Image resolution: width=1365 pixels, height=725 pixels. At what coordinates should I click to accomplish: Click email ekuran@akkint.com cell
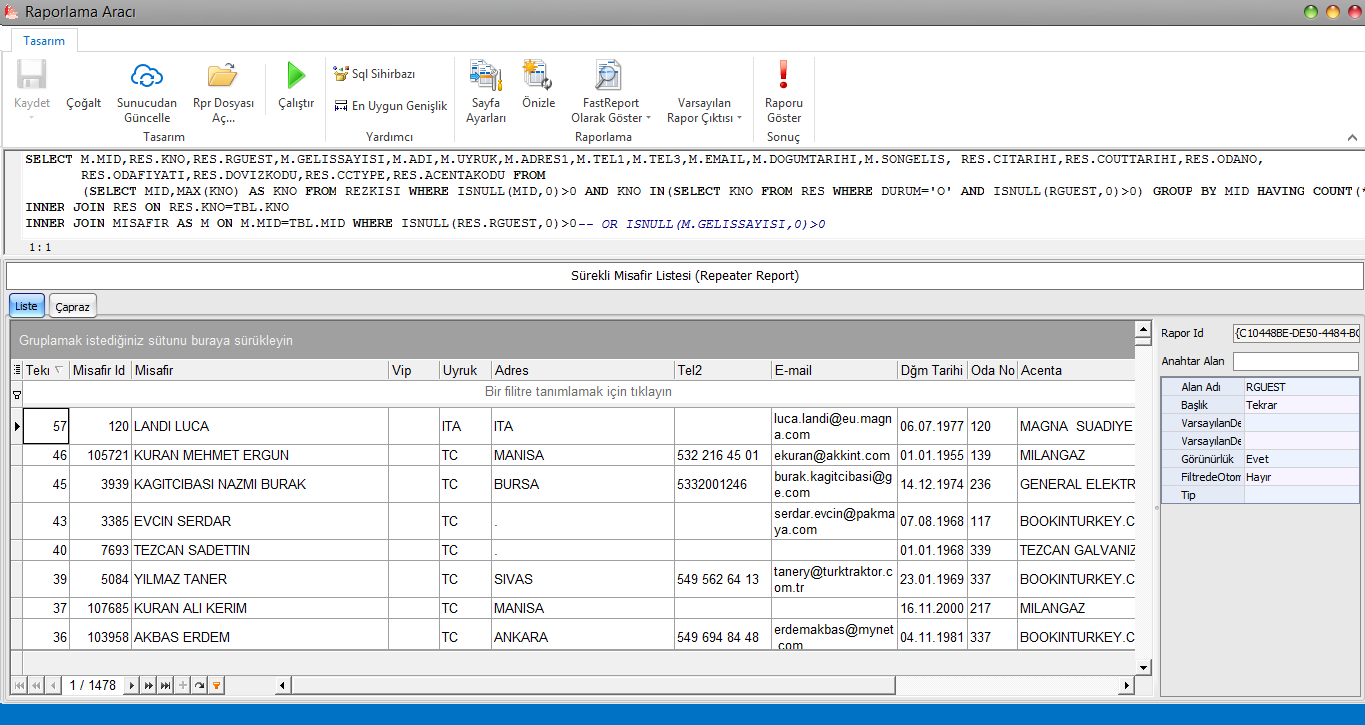click(x=834, y=455)
